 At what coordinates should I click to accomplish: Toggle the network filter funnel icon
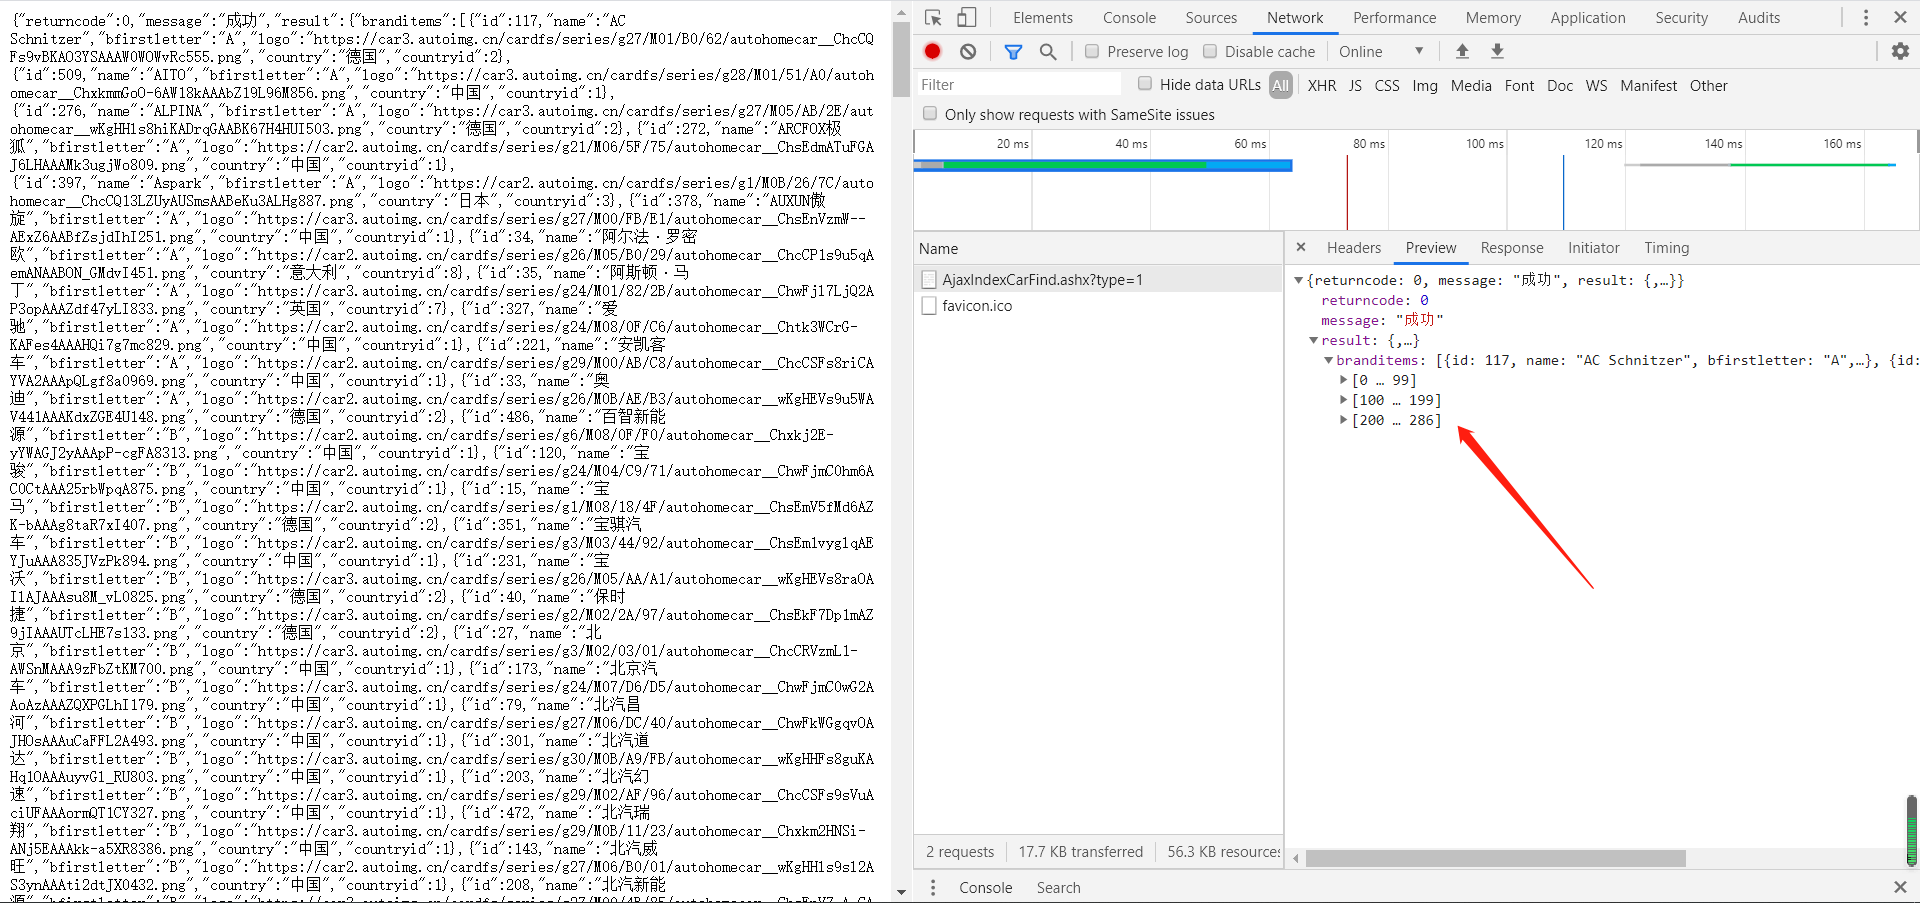1013,51
